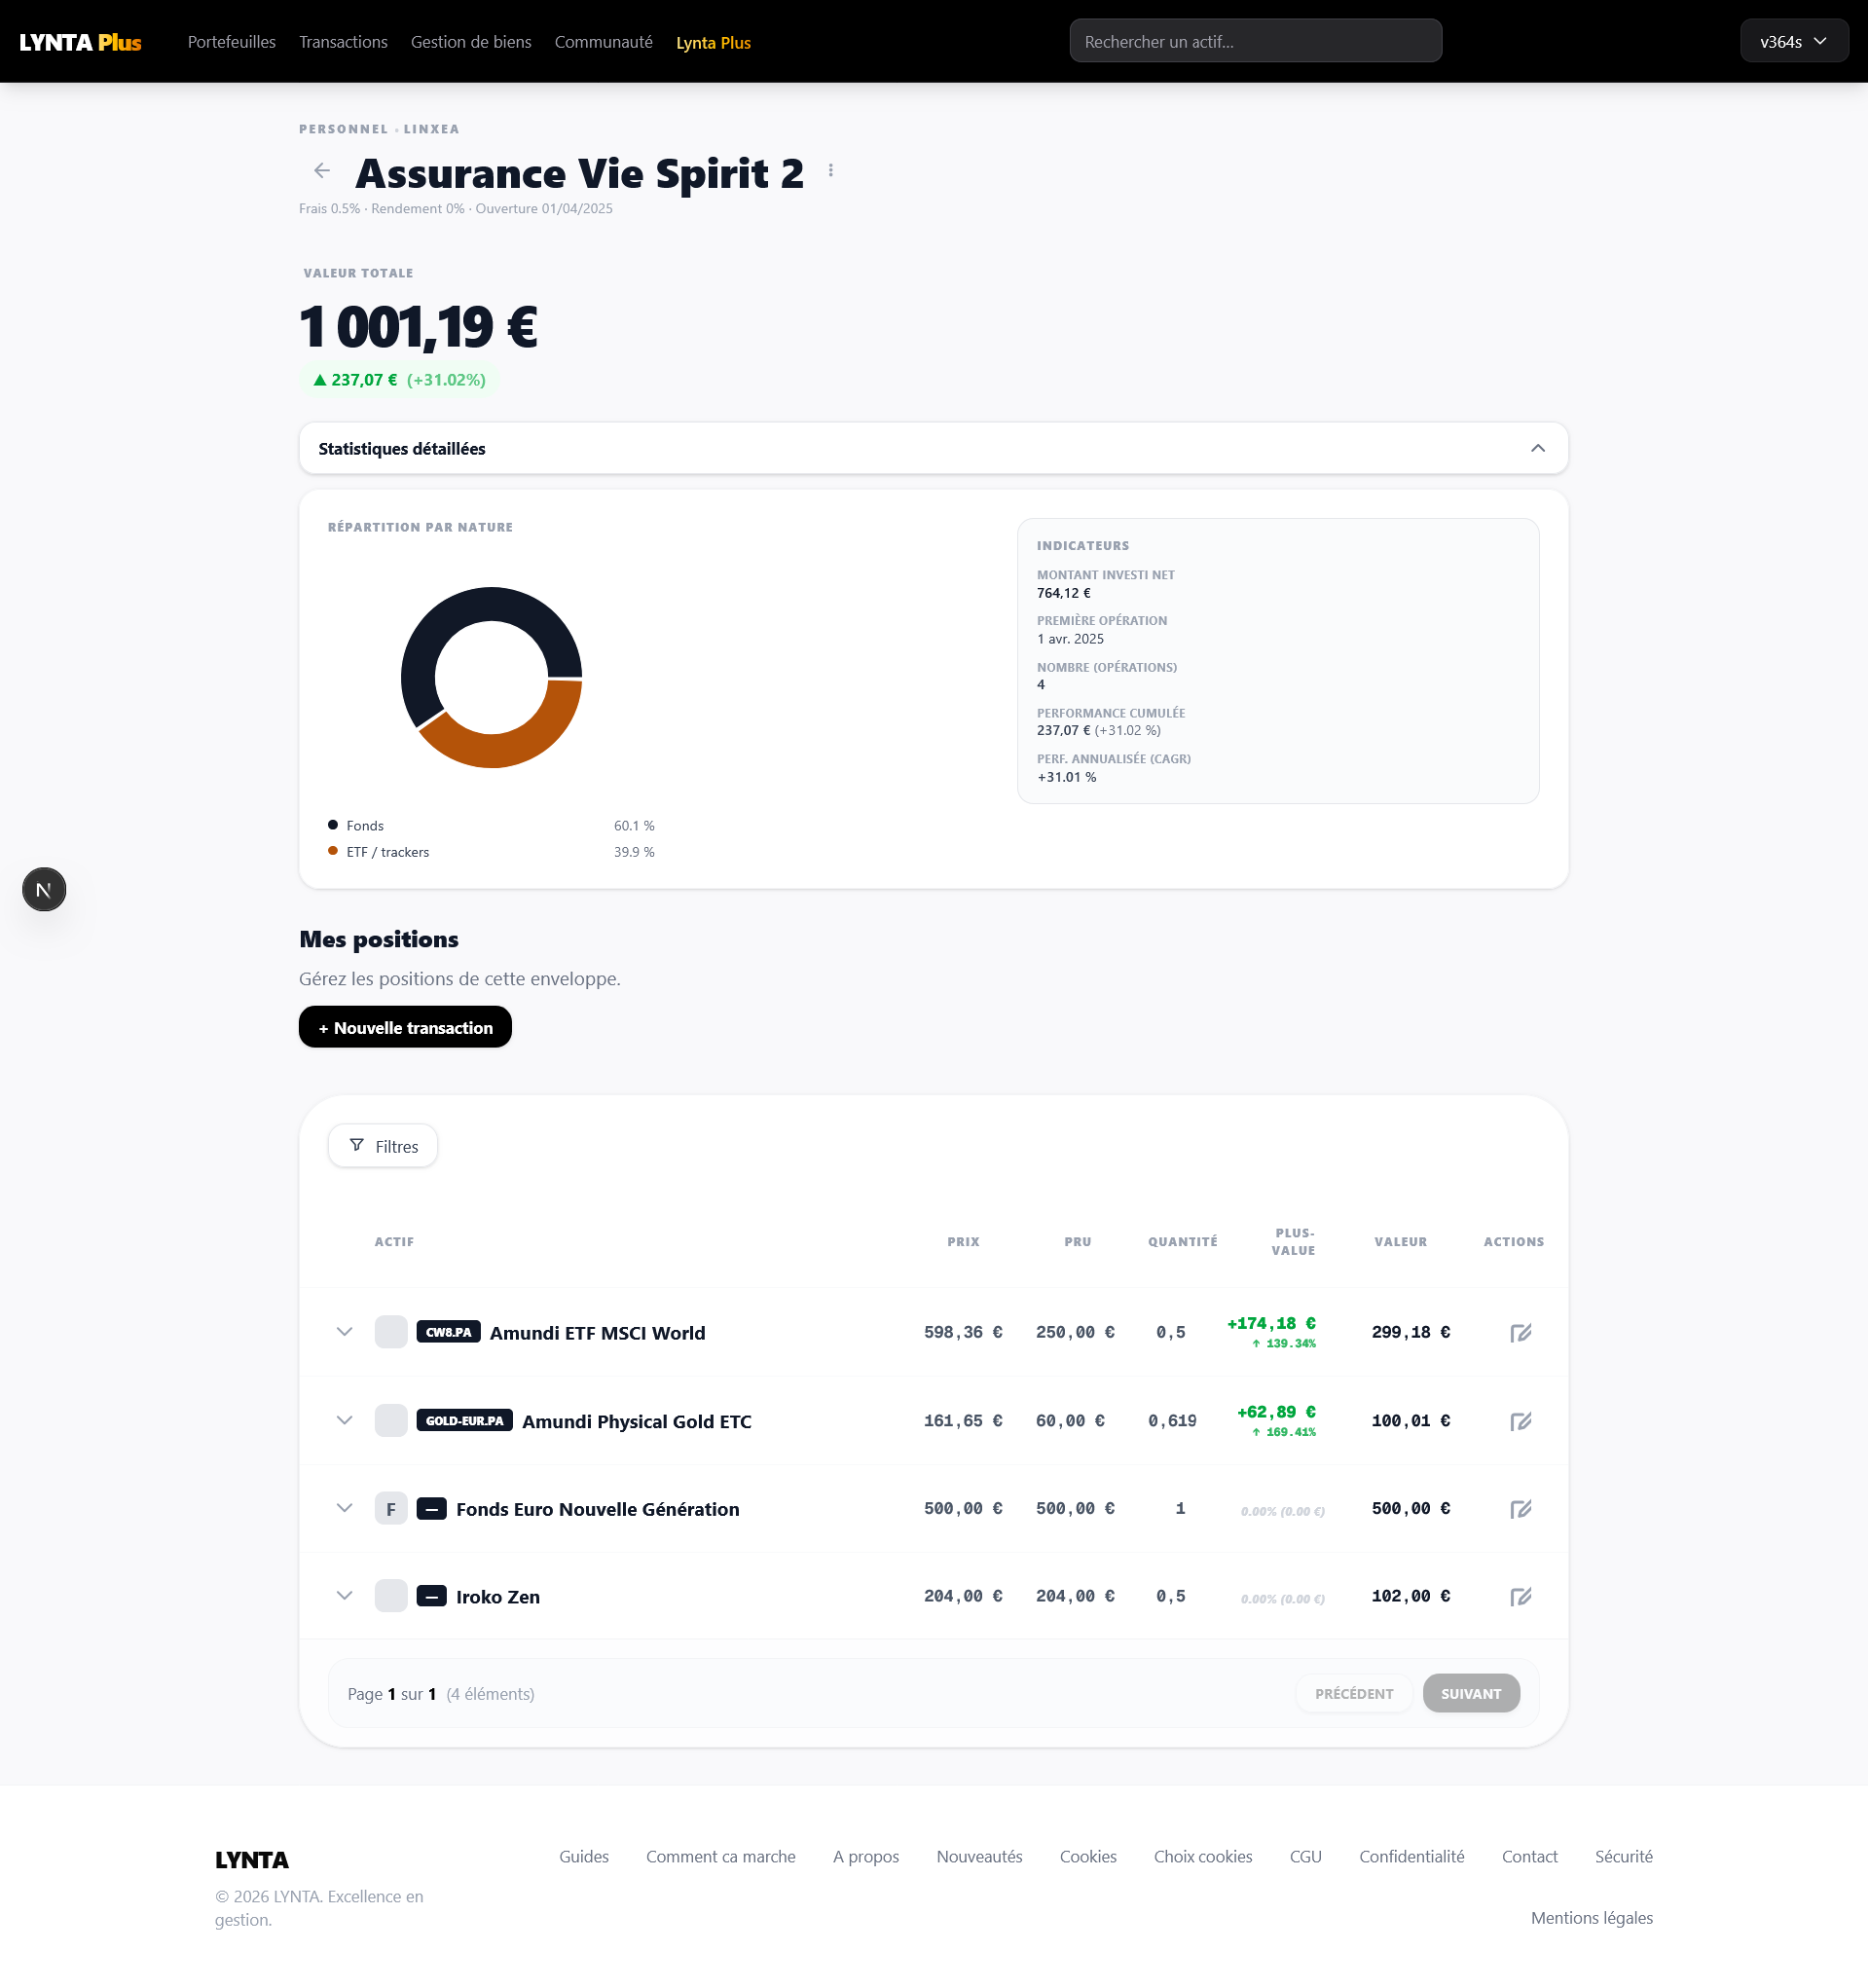The image size is (1869, 1988).
Task: Open the Transactions menu
Action: [343, 42]
